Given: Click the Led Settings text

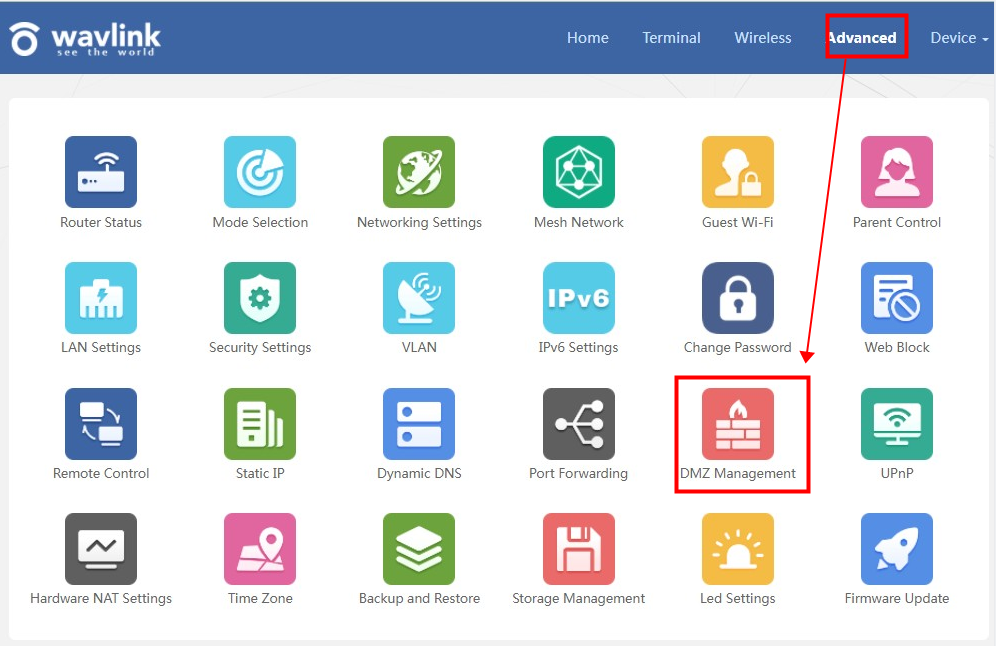Looking at the screenshot, I should (x=737, y=598).
